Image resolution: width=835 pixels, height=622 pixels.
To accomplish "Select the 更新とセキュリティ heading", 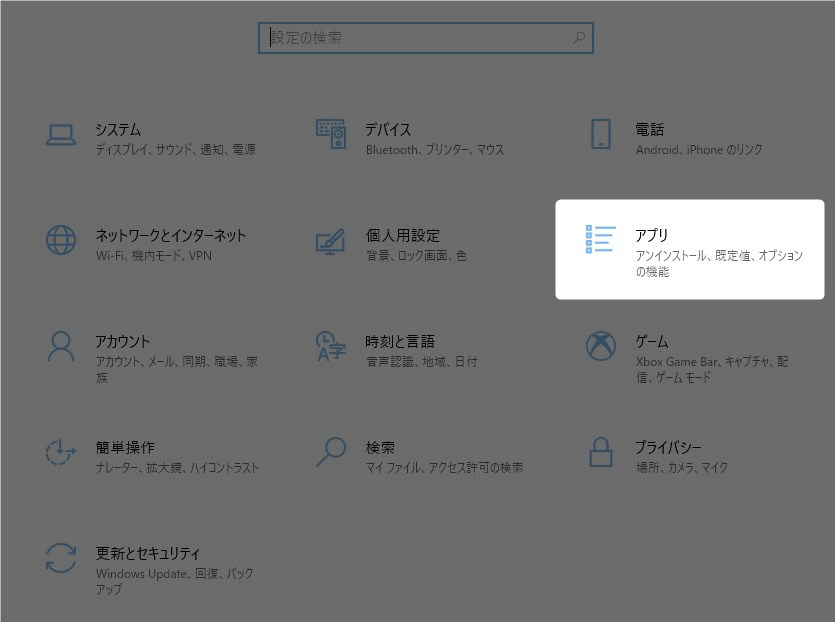I will [x=148, y=553].
